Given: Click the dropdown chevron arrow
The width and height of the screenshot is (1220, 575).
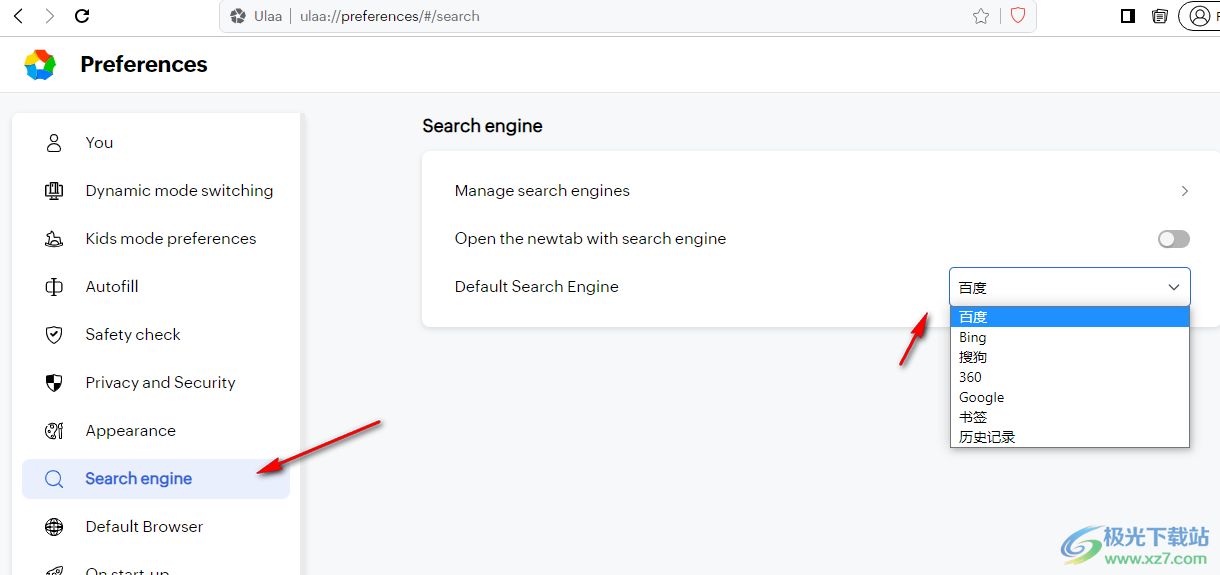Looking at the screenshot, I should pyautogui.click(x=1174, y=287).
